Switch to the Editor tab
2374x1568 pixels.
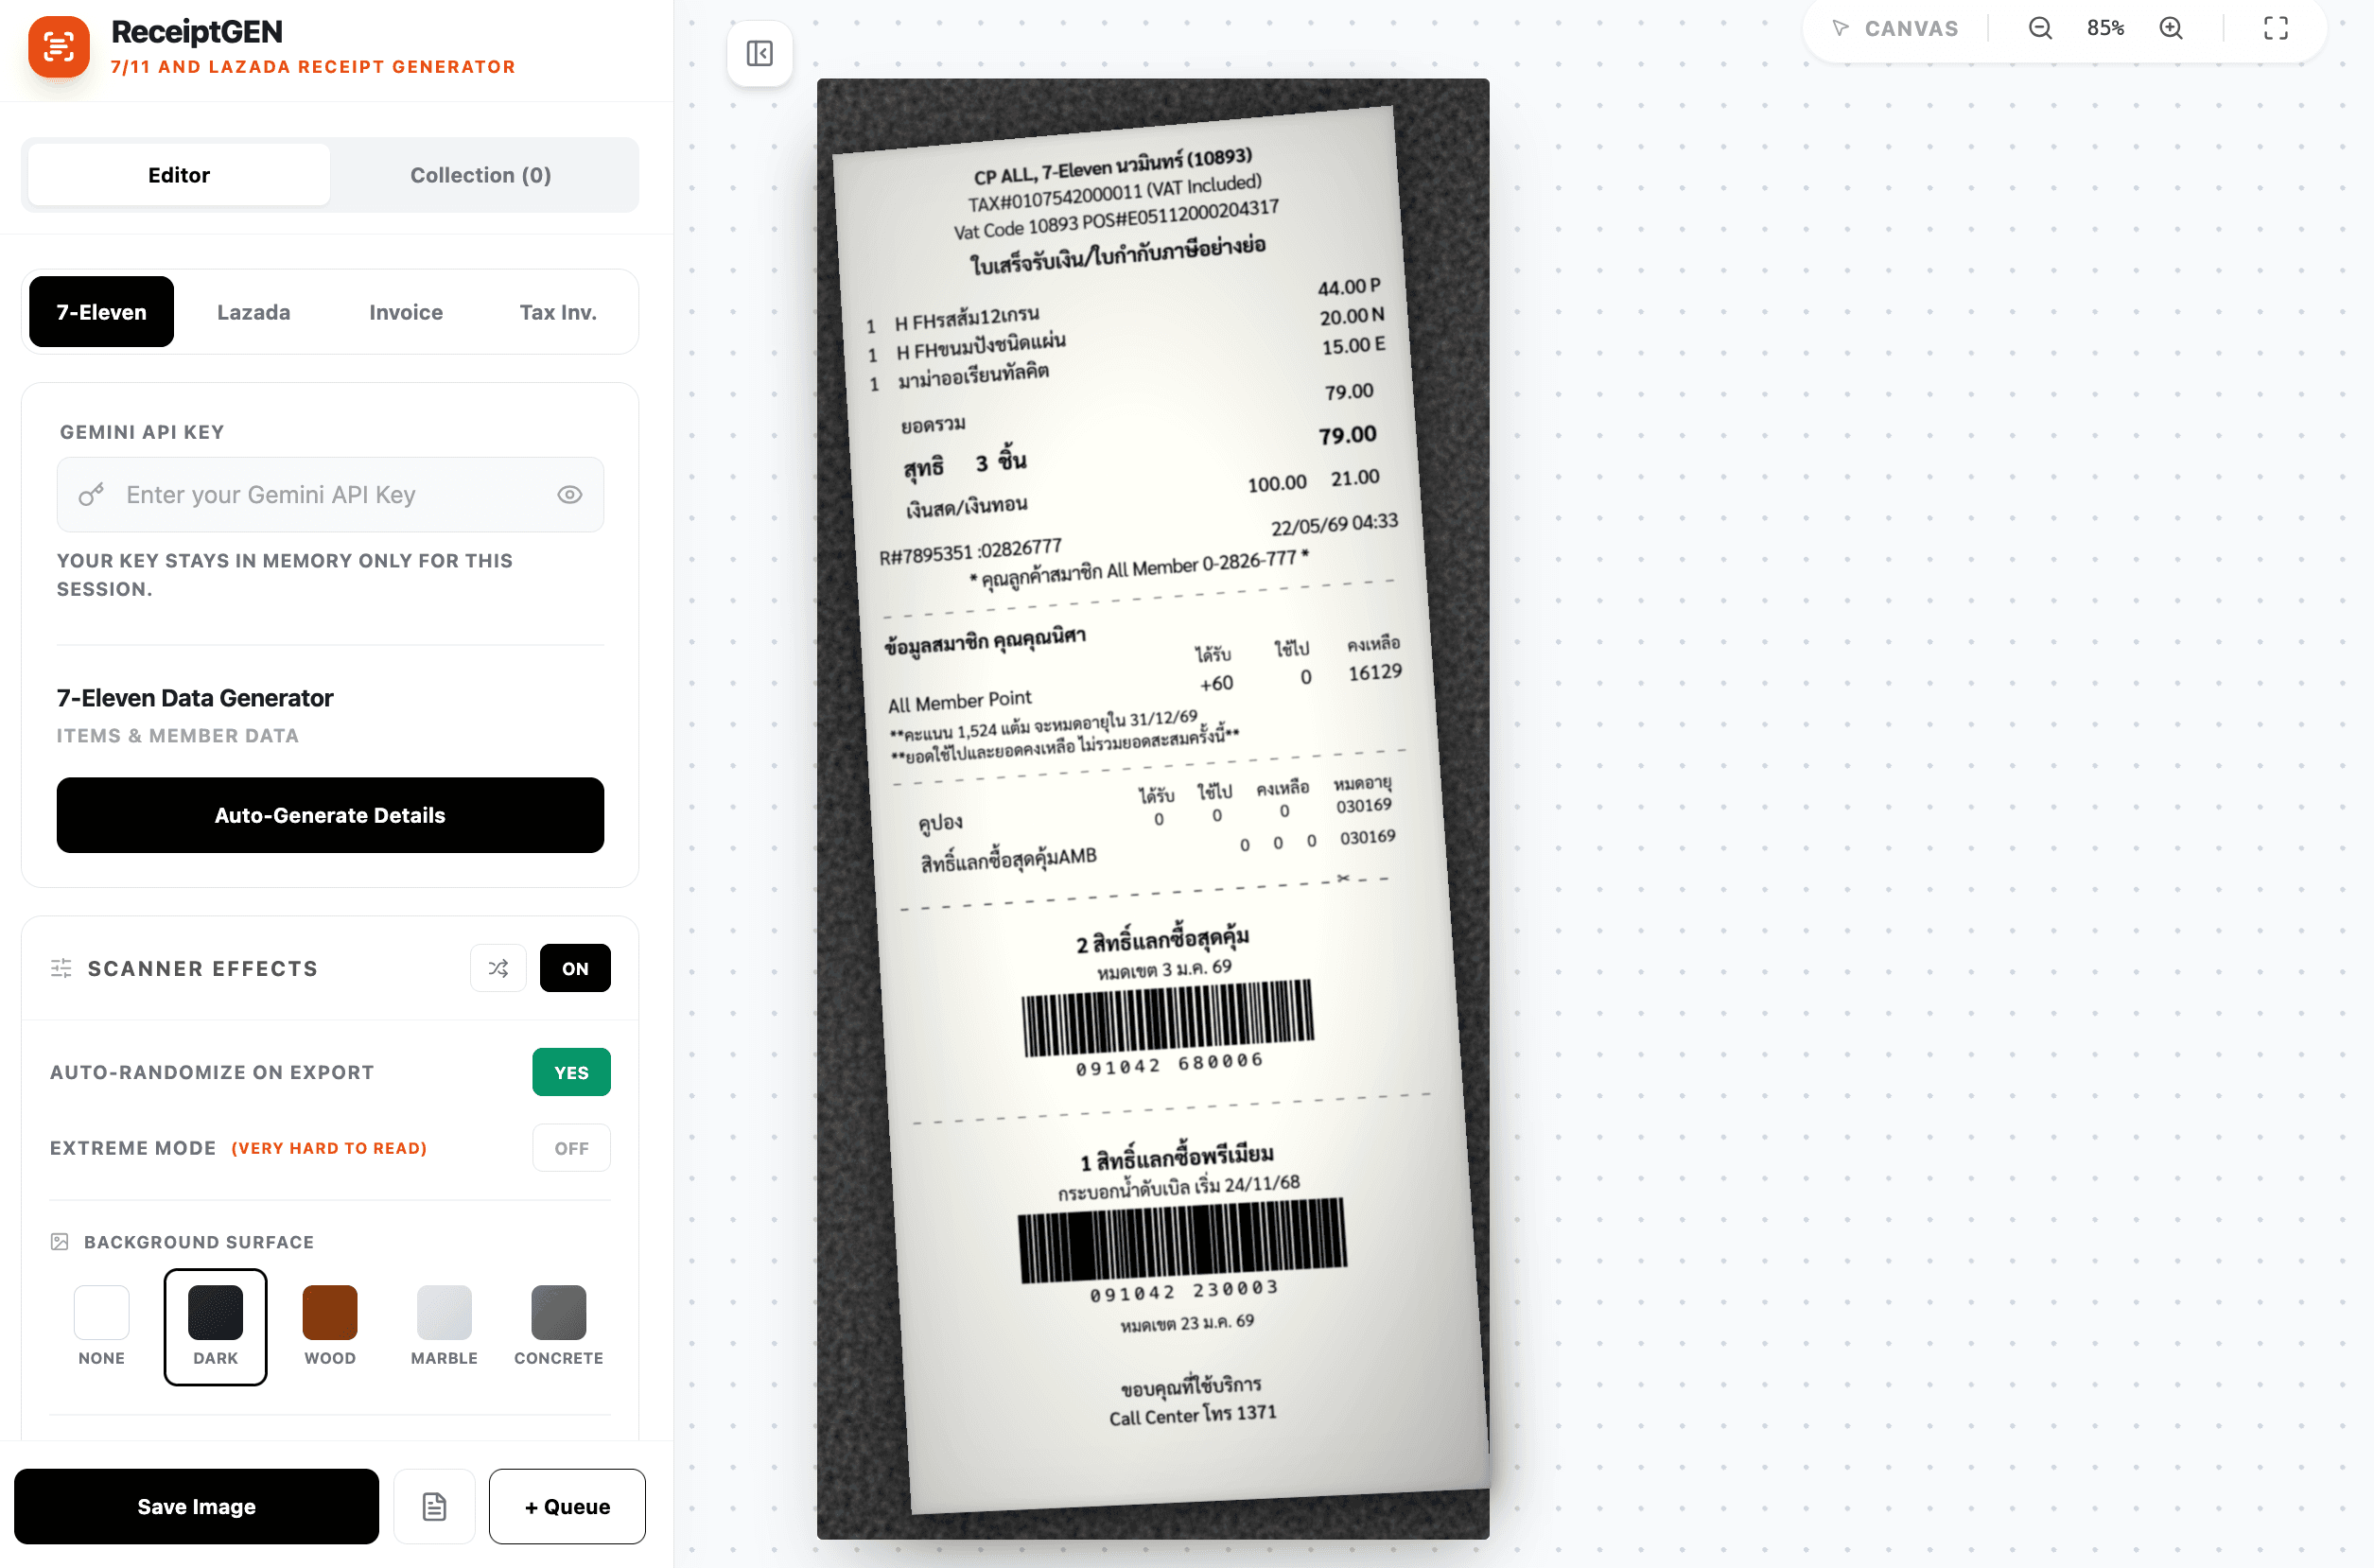click(x=179, y=175)
